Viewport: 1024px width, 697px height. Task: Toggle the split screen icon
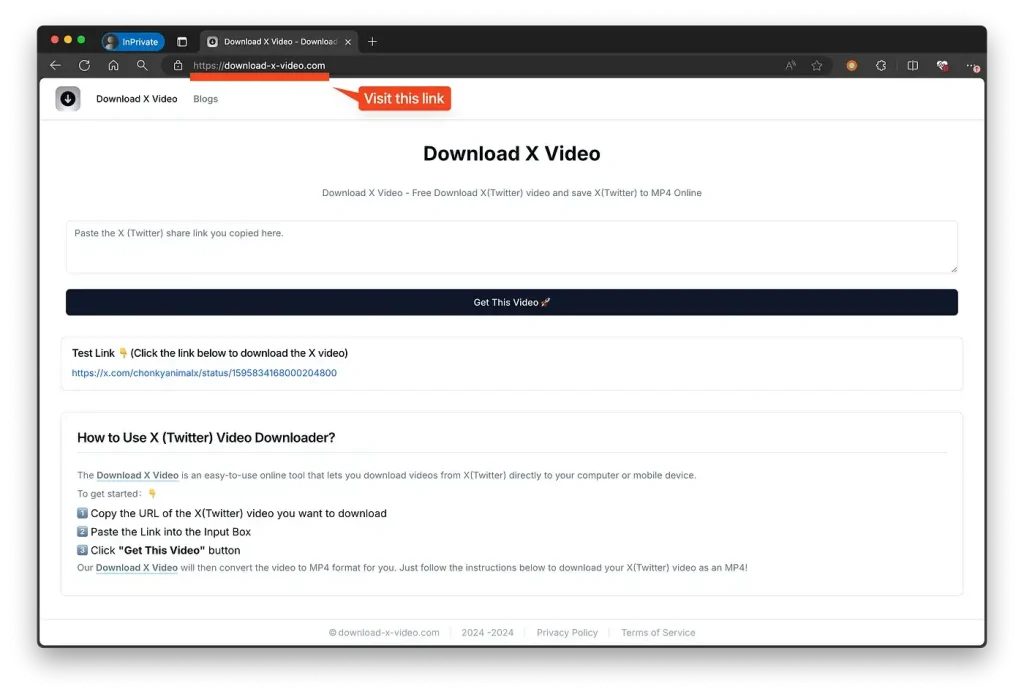[x=912, y=66]
